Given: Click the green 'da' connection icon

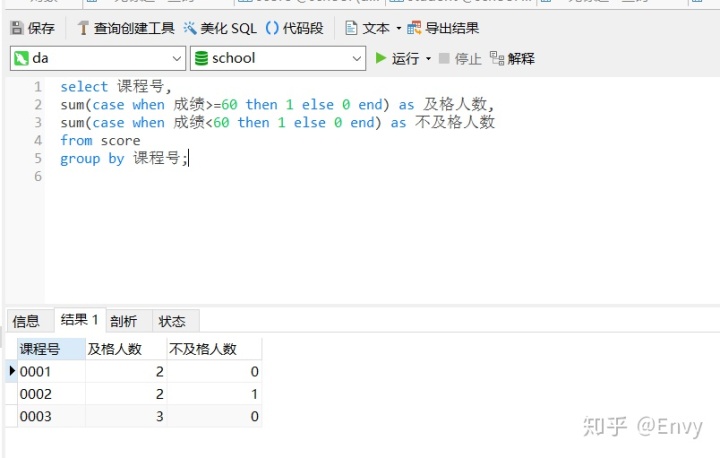Looking at the screenshot, I should coord(21,58).
